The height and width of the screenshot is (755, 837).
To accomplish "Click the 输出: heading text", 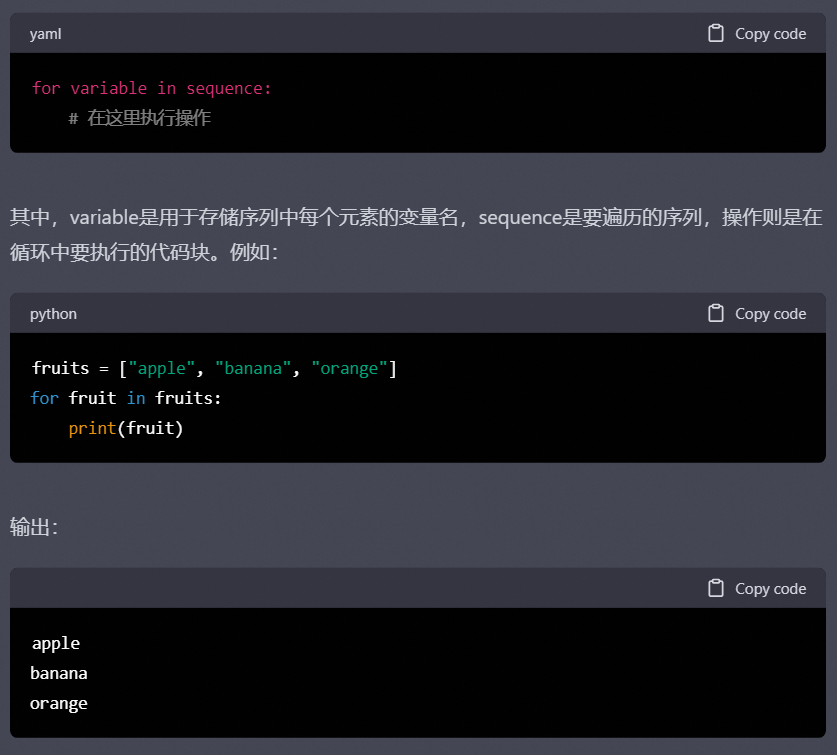I will coord(34,527).
